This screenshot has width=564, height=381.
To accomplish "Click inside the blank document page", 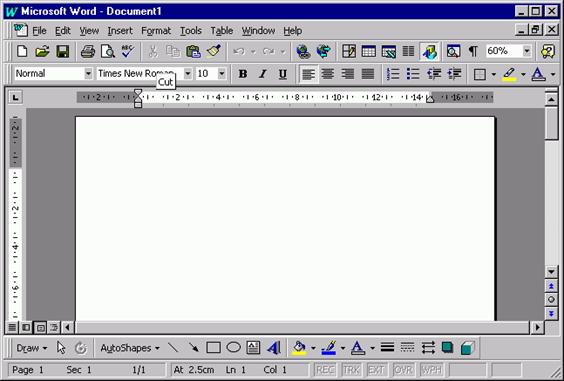I will (285, 218).
